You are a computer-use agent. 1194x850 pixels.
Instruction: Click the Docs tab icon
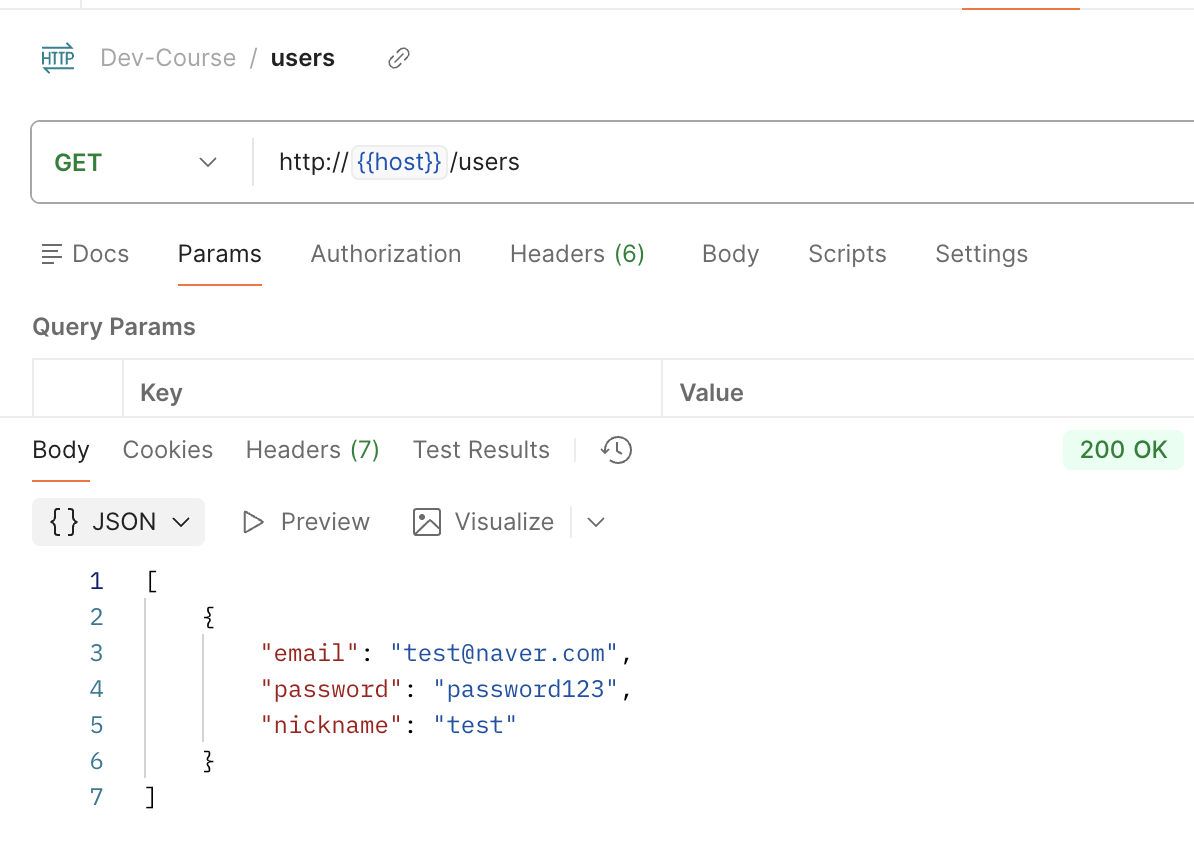(52, 254)
